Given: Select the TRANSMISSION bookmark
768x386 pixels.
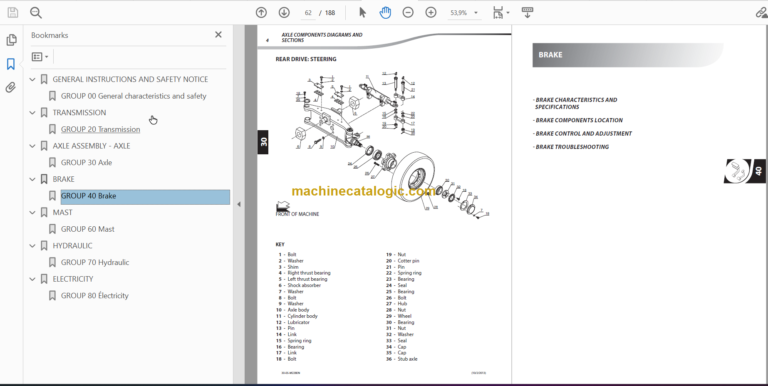Looking at the screenshot, I should click(x=79, y=112).
